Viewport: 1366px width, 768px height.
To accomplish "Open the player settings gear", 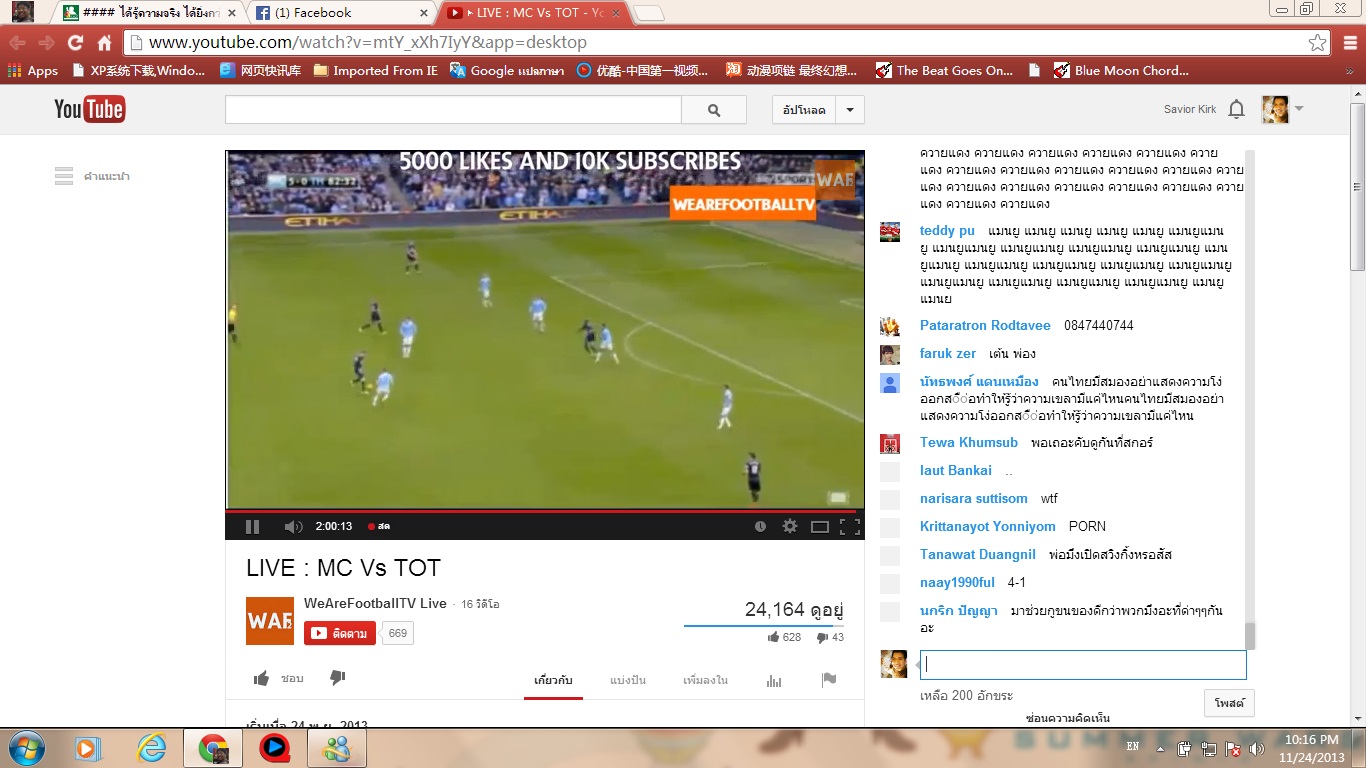I will (790, 527).
